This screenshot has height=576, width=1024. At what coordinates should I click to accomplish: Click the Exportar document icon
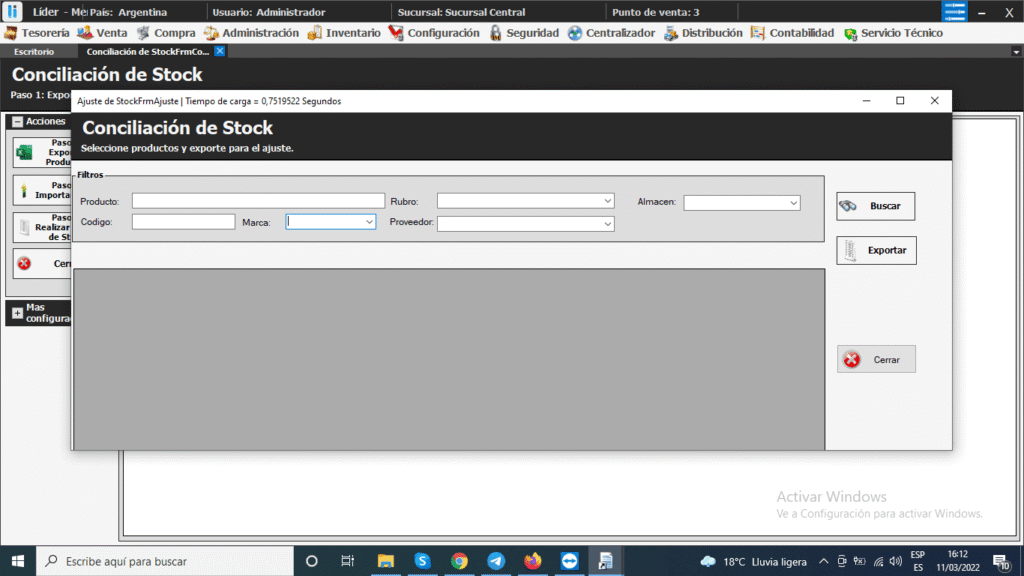[x=849, y=250]
